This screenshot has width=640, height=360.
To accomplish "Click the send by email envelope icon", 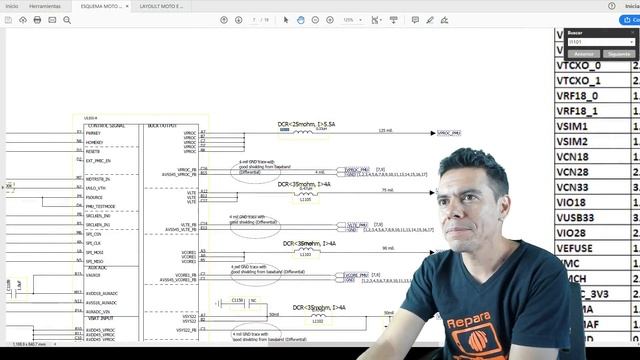I will [x=52, y=20].
